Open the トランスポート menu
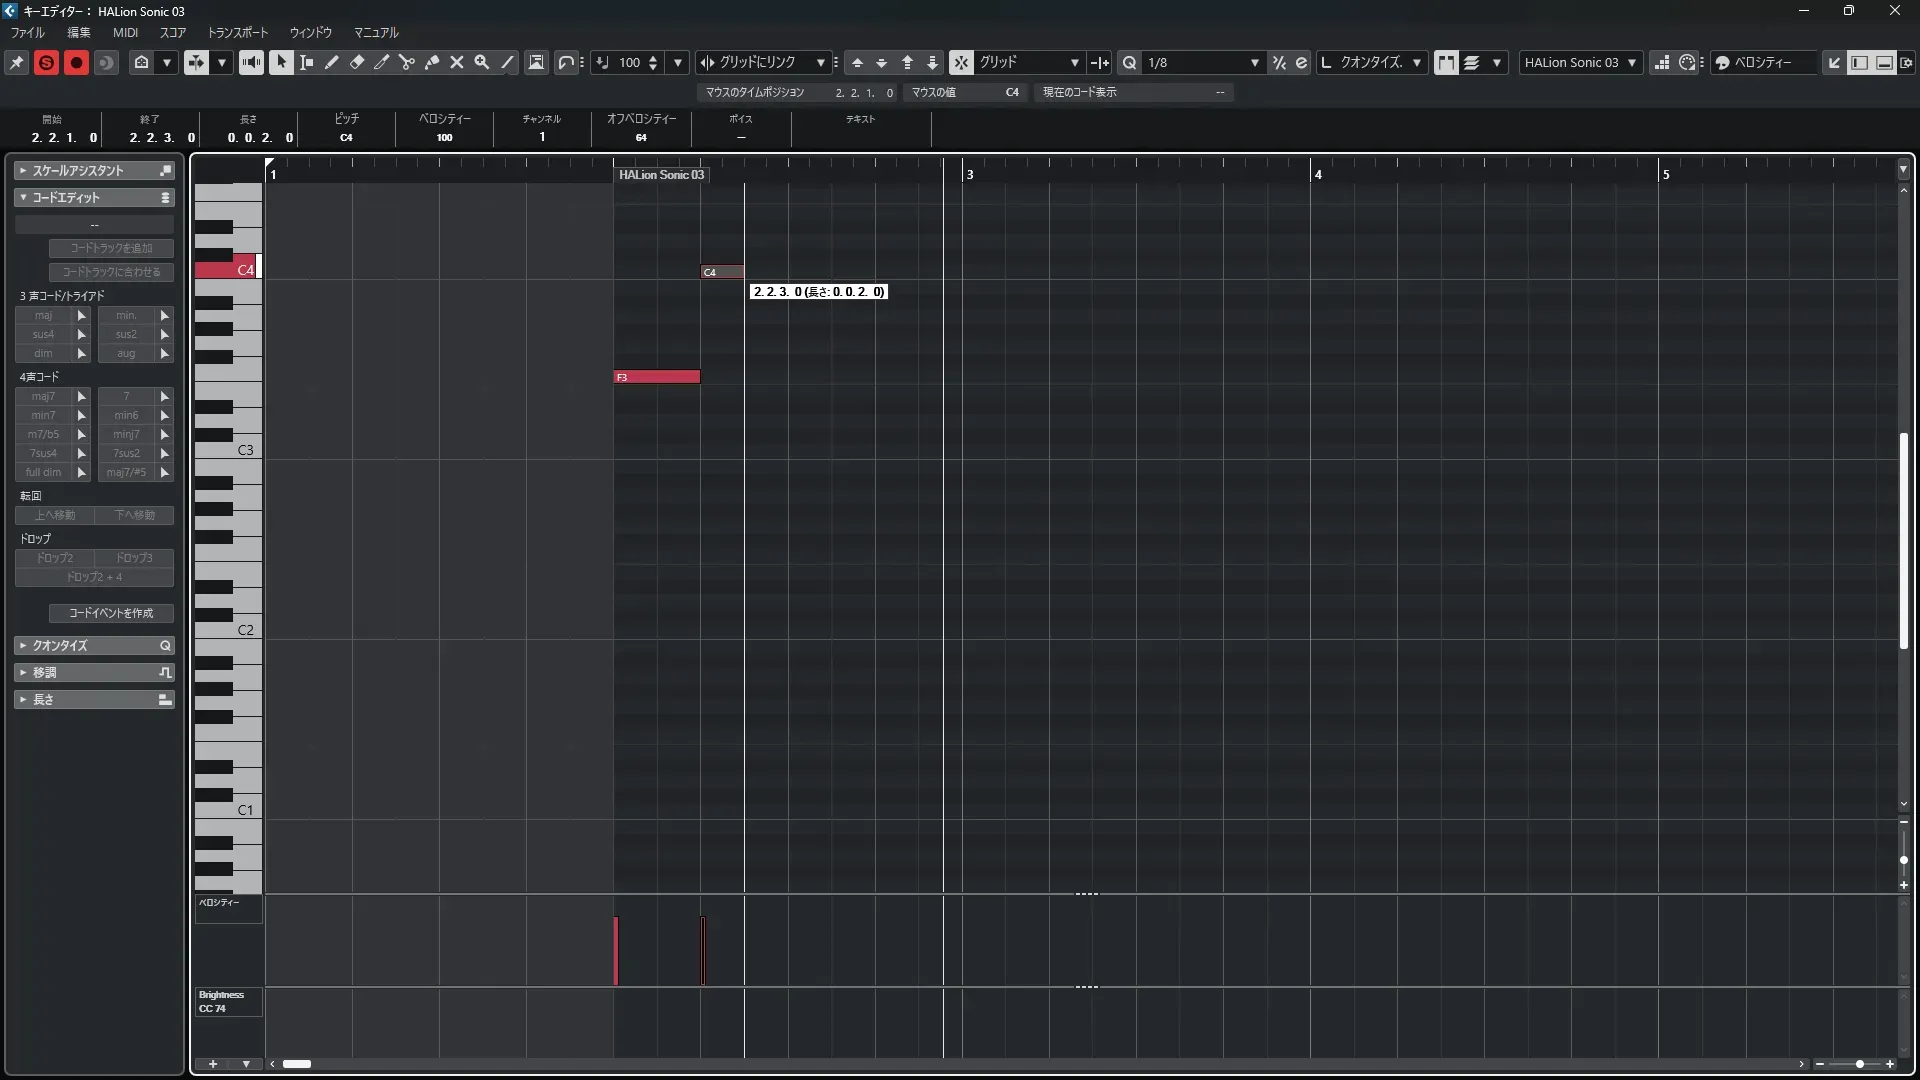This screenshot has height=1080, width=1920. click(237, 33)
